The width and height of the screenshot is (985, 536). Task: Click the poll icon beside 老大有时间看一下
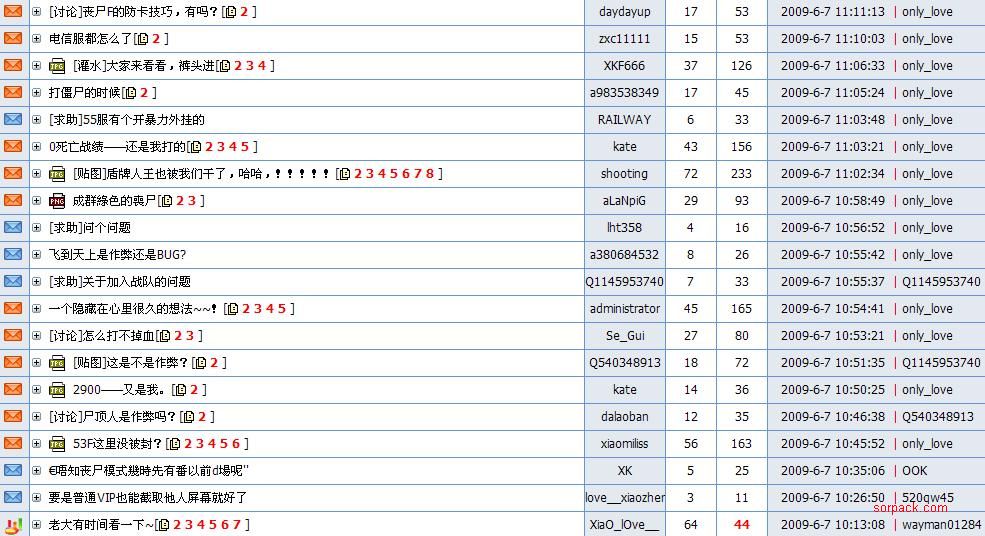click(x=13, y=525)
